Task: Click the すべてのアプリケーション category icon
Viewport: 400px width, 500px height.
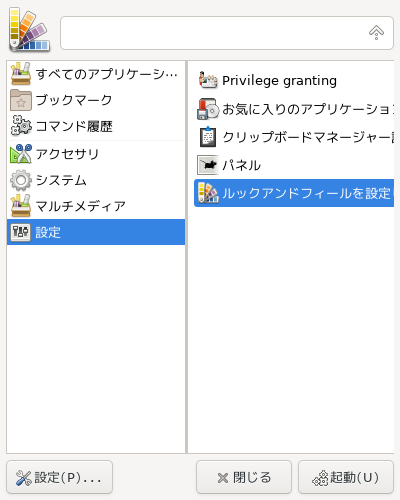Action: point(21,74)
